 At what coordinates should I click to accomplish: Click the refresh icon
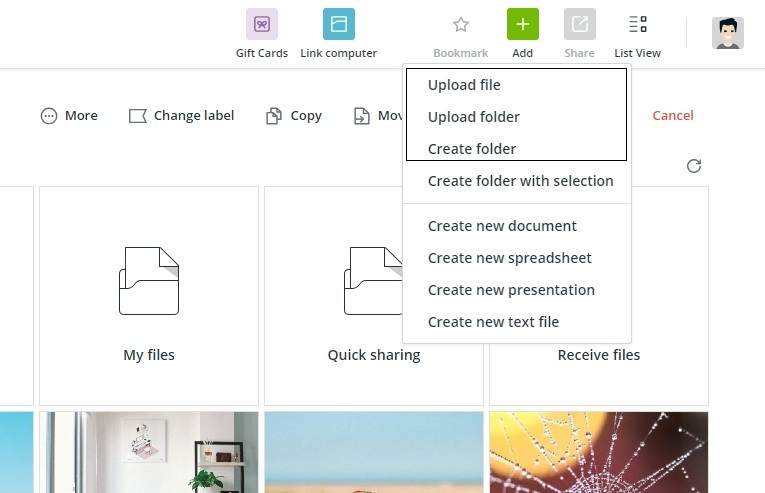(x=694, y=166)
